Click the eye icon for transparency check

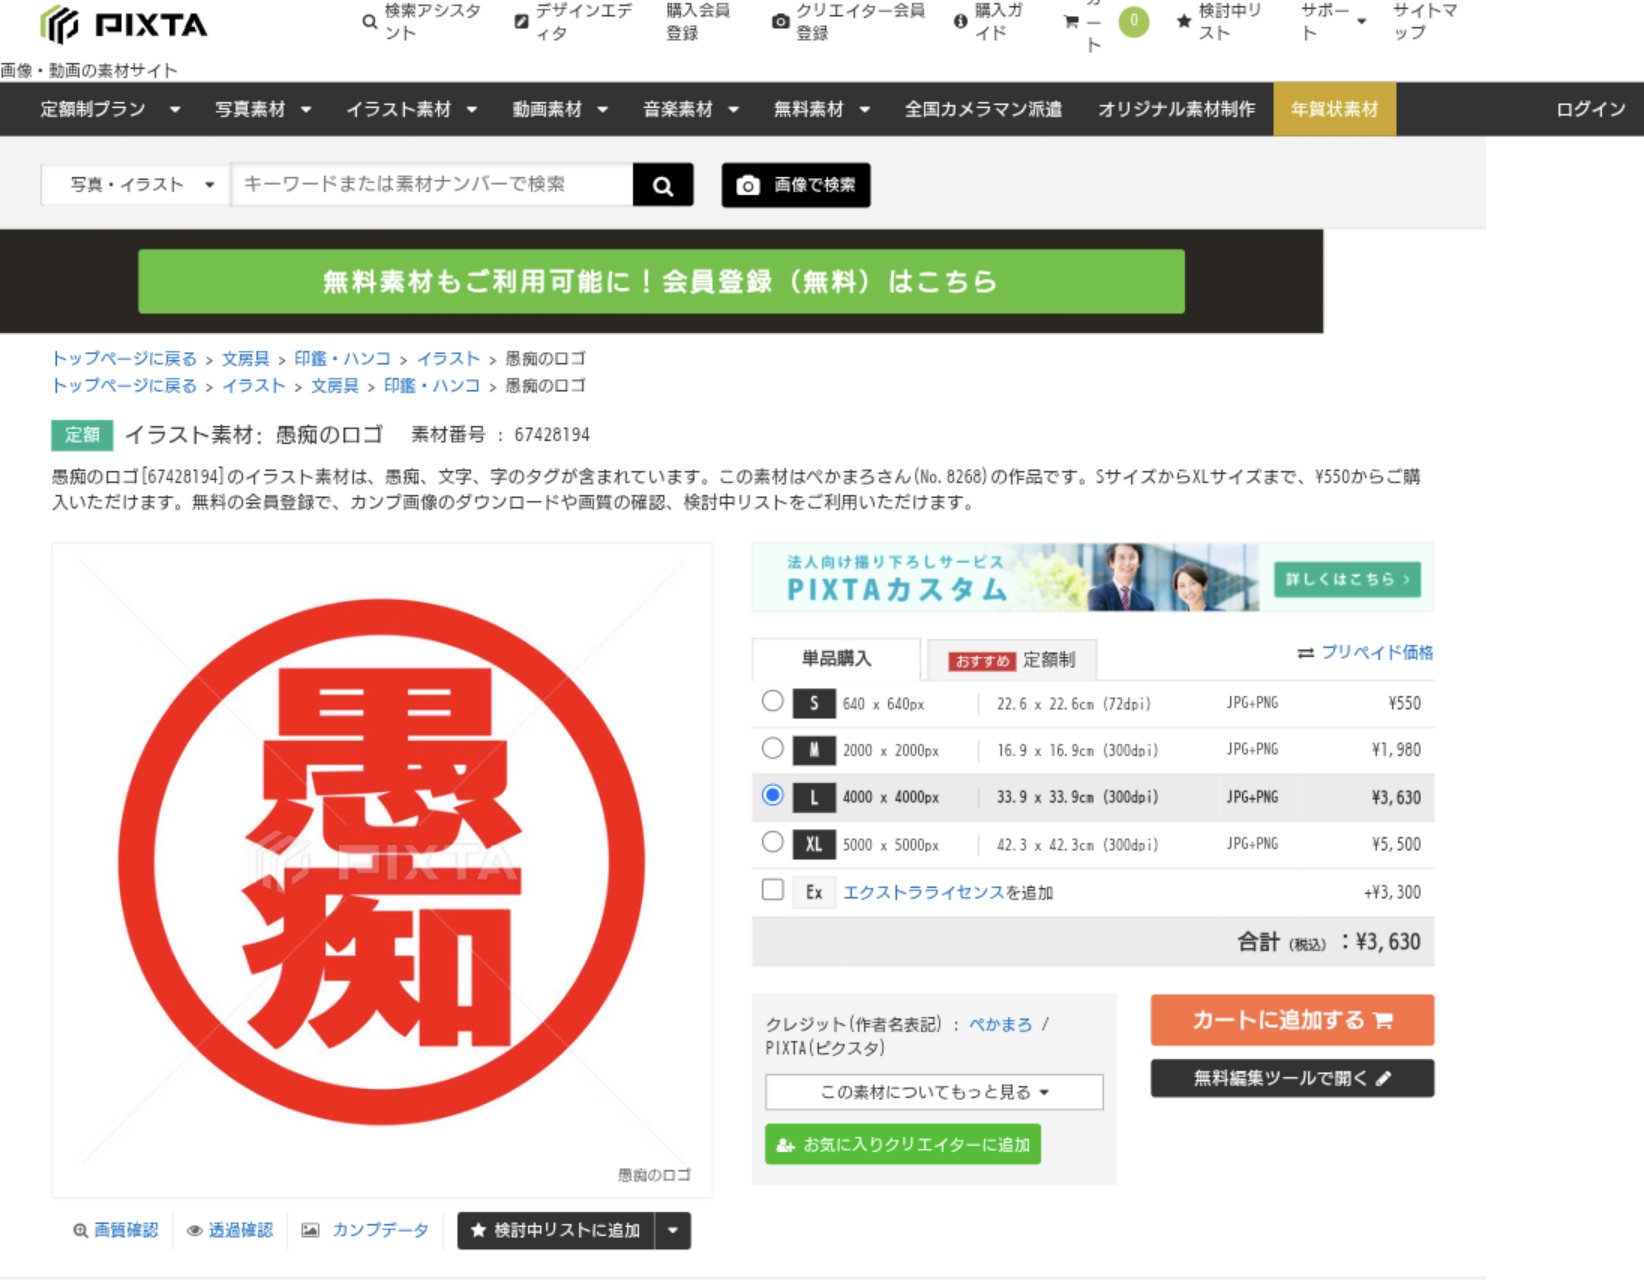[195, 1230]
